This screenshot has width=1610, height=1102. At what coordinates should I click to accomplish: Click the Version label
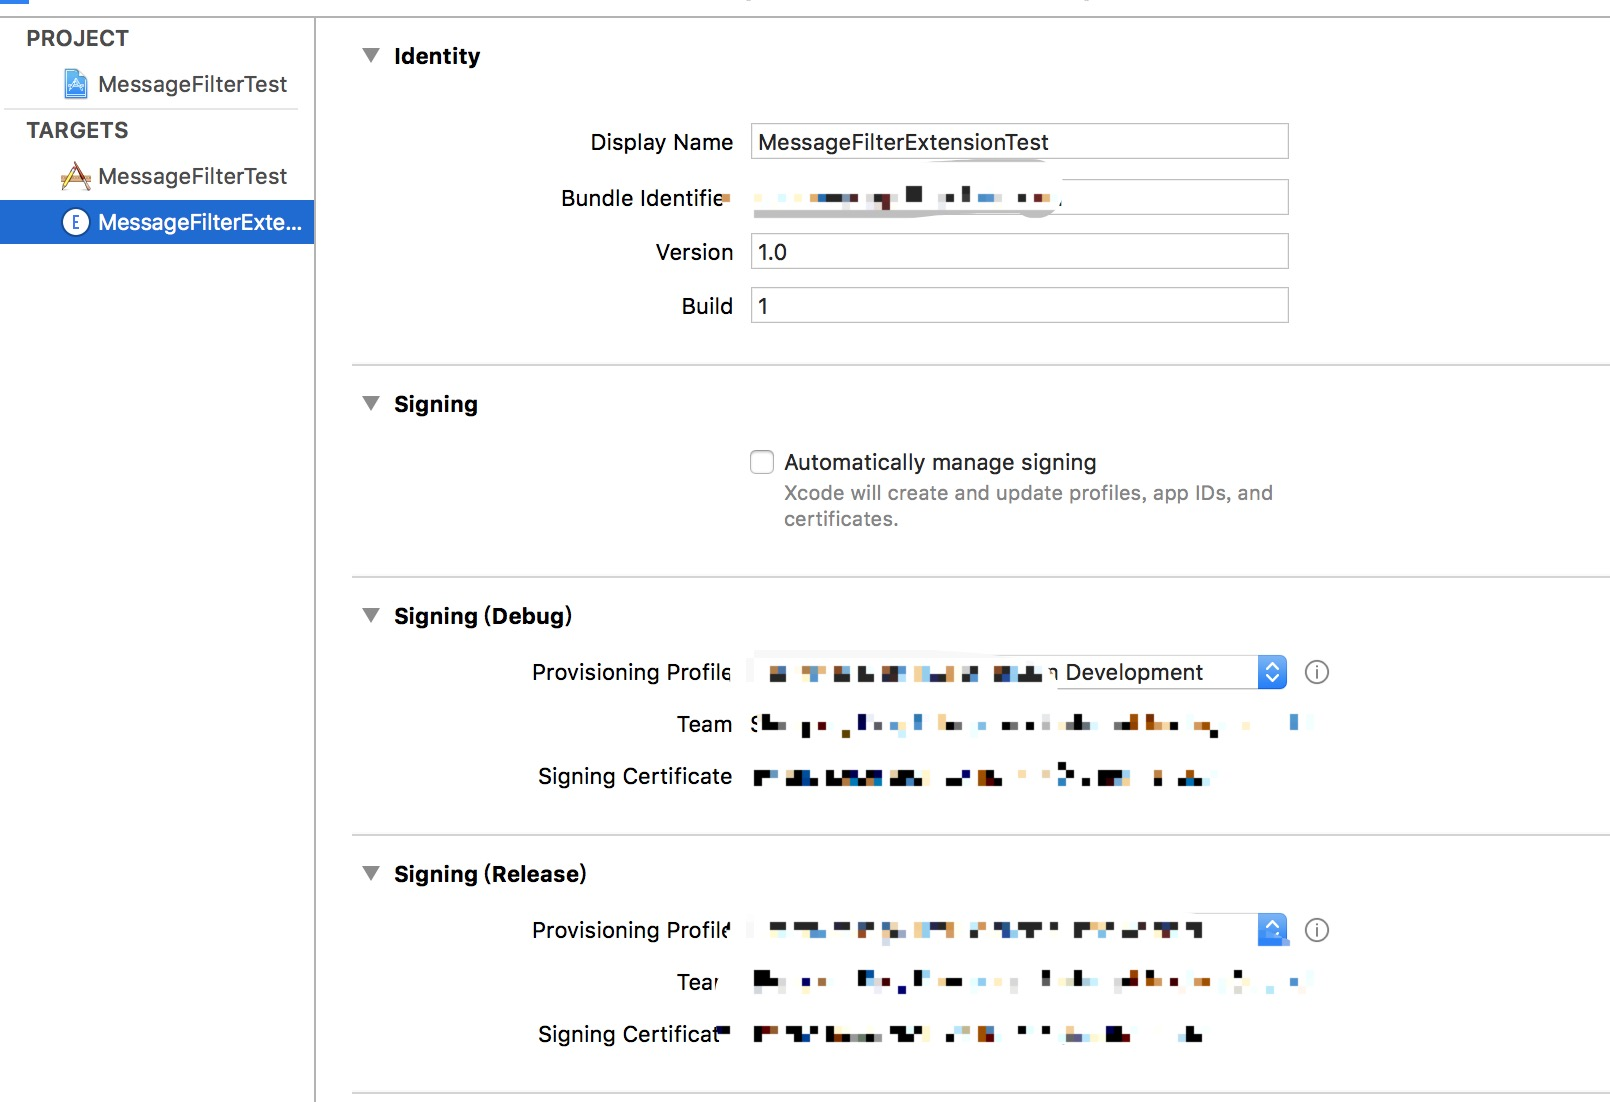[x=695, y=252]
